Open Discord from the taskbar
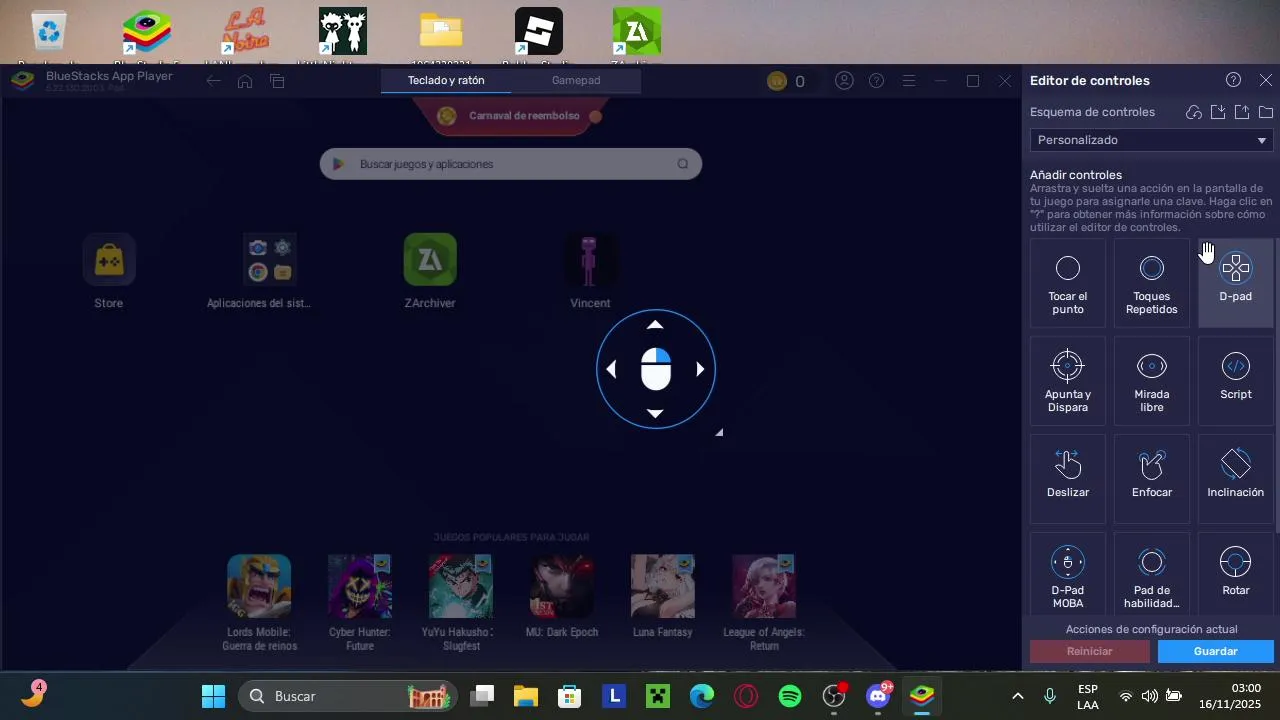Viewport: 1280px width, 720px height. click(878, 696)
